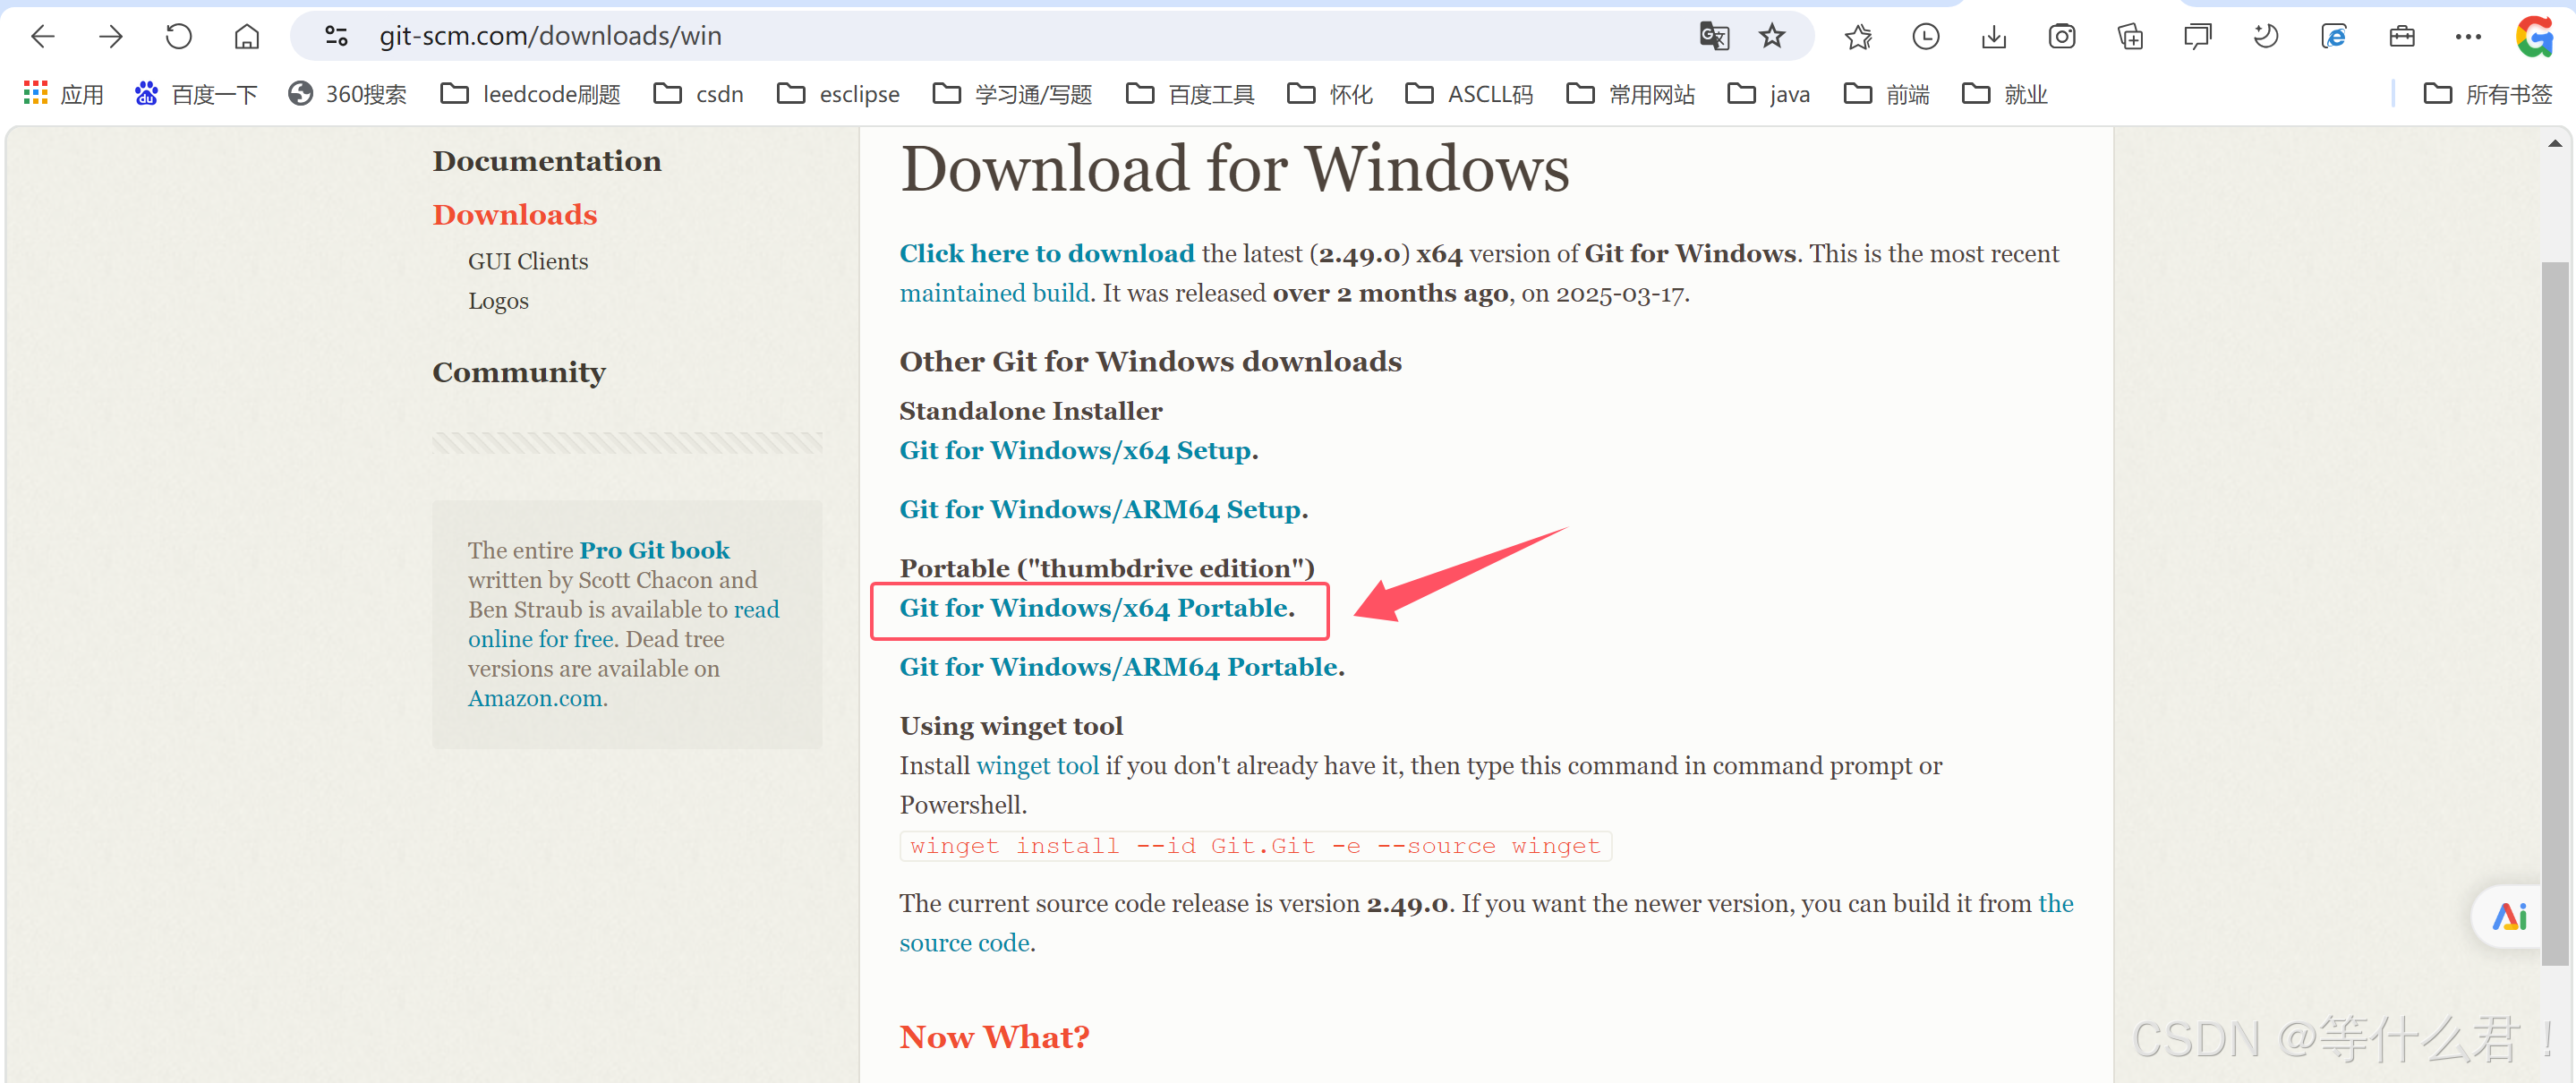This screenshot has width=2576, height=1083.
Task: Click the translate page icon in the address bar
Action: point(1713,37)
